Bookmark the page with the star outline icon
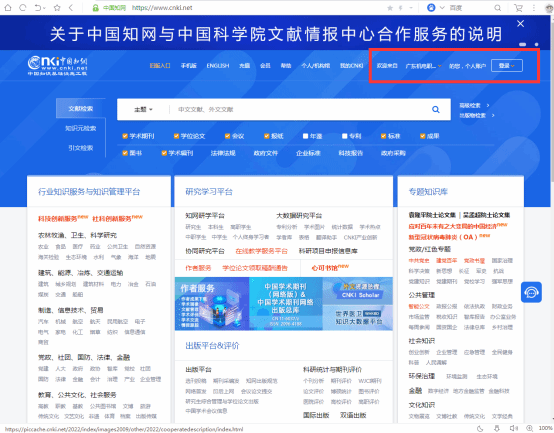 57,7
